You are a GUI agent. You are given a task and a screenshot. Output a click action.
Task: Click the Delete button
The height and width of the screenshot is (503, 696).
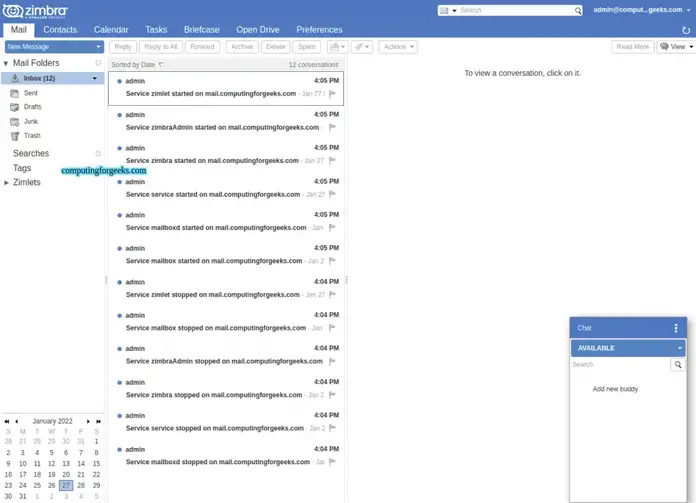276,47
